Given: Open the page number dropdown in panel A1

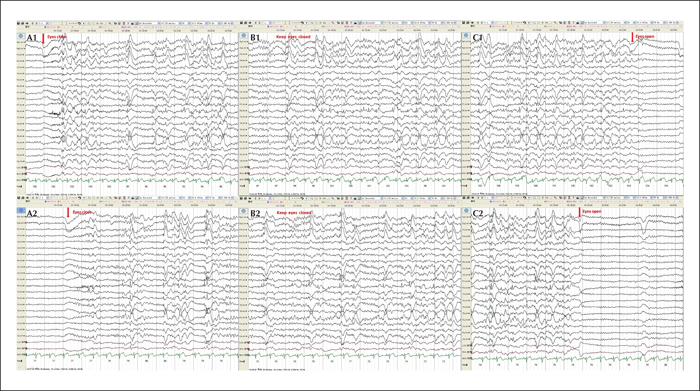Looking at the screenshot, I should [44, 23].
